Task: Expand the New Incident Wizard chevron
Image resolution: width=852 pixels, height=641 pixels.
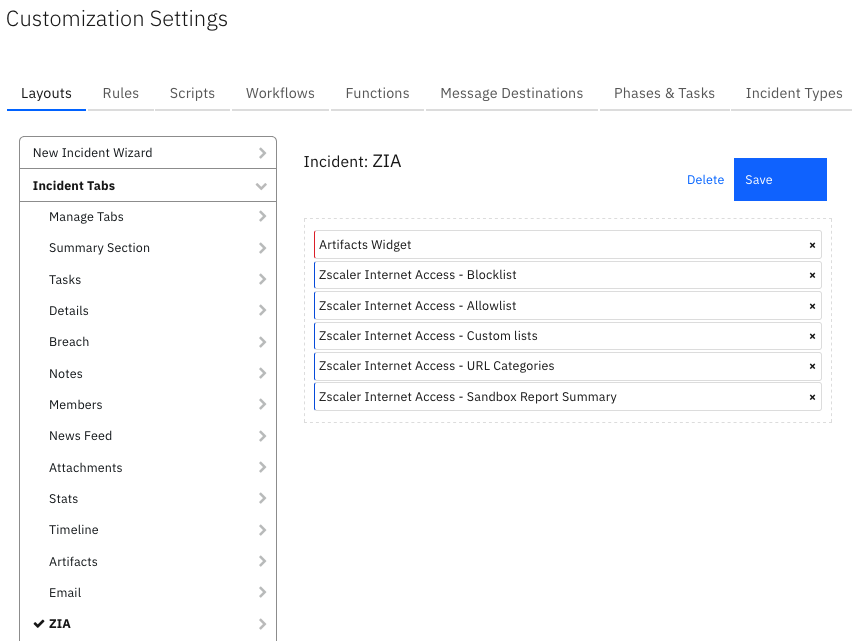Action: [x=262, y=153]
